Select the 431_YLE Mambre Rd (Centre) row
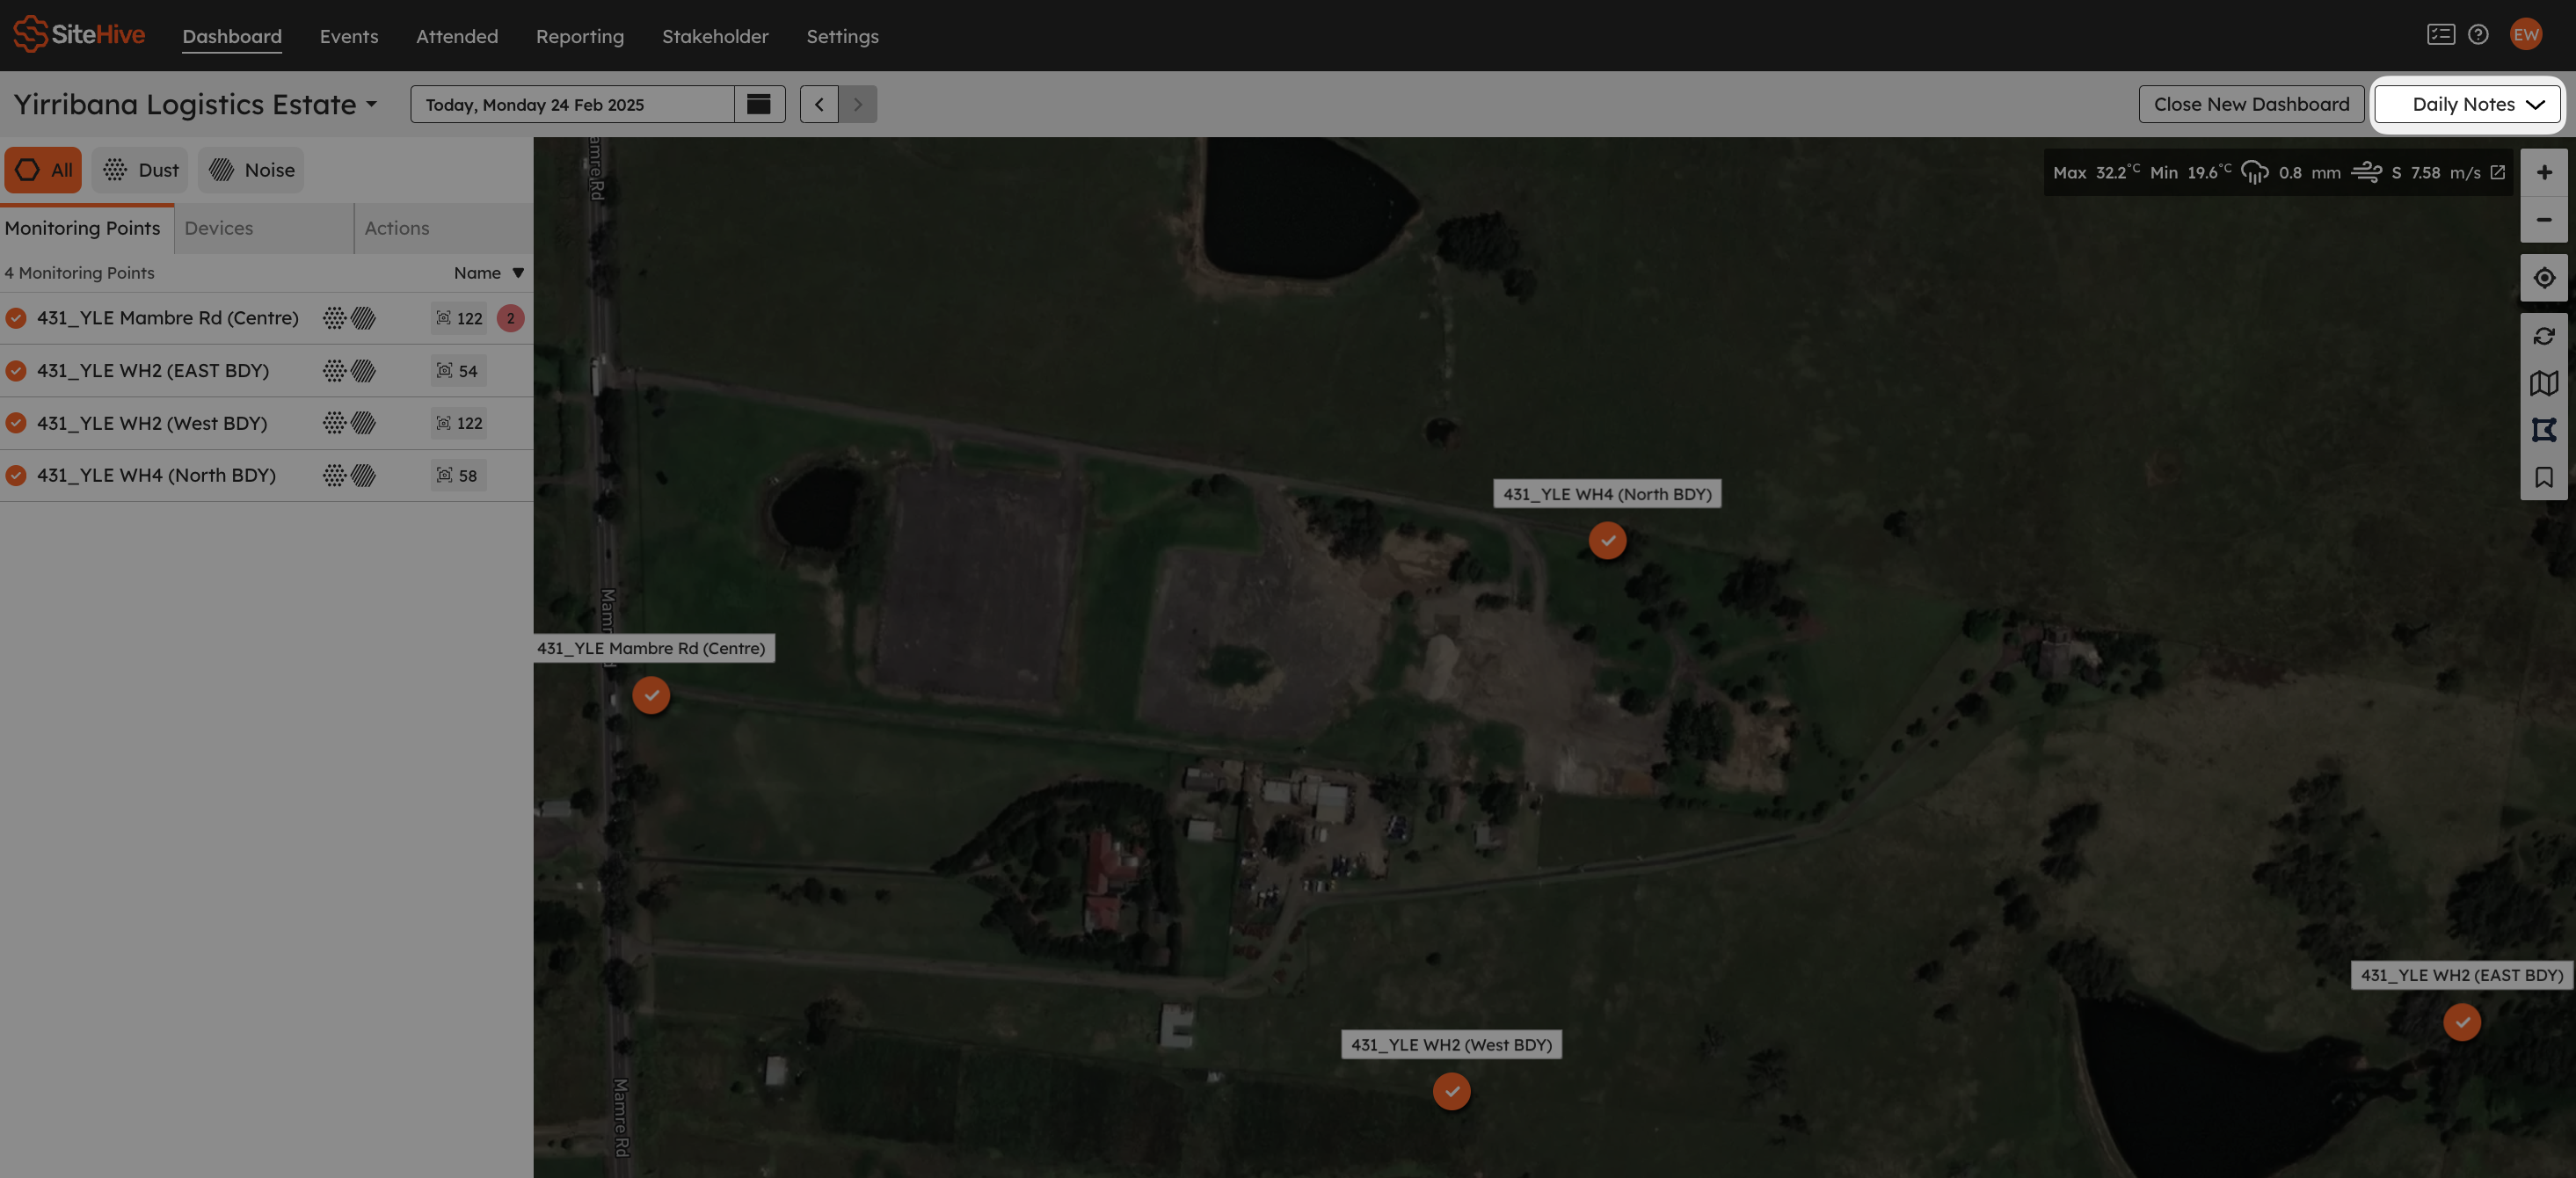 click(x=266, y=318)
